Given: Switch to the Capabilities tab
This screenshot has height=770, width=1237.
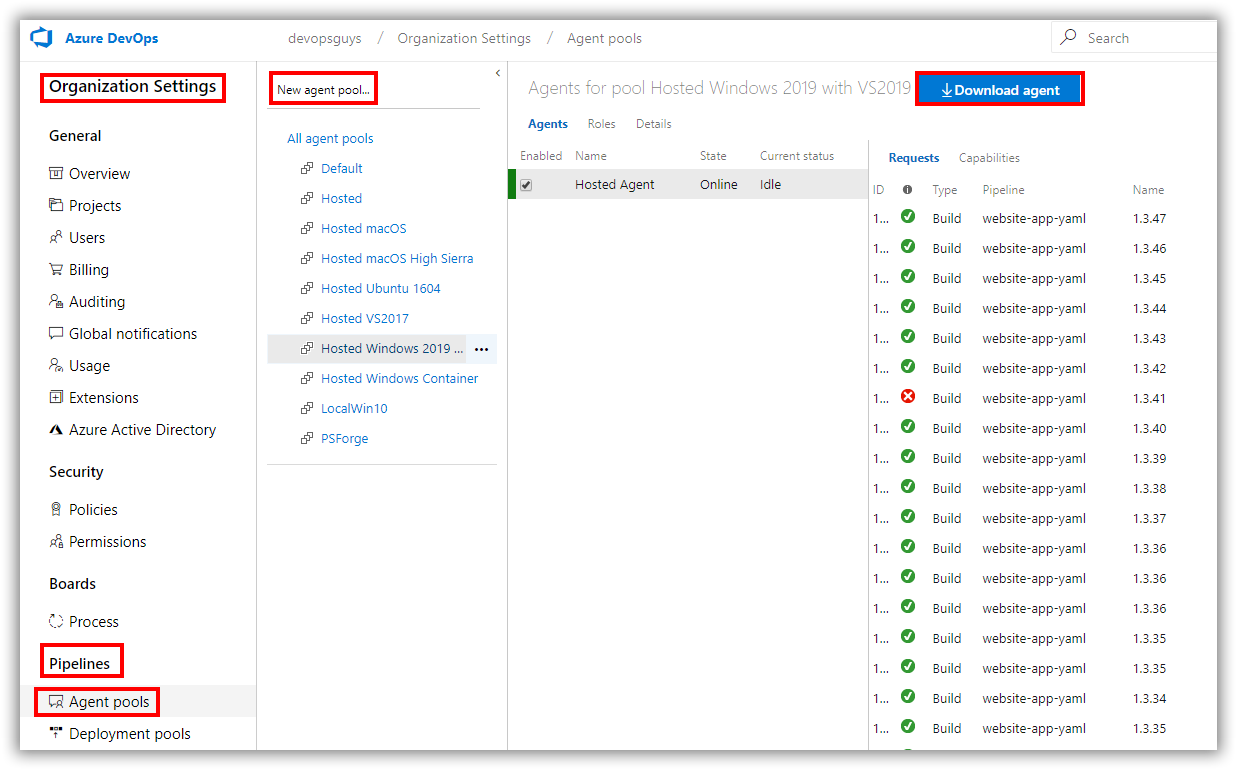Looking at the screenshot, I should [989, 157].
